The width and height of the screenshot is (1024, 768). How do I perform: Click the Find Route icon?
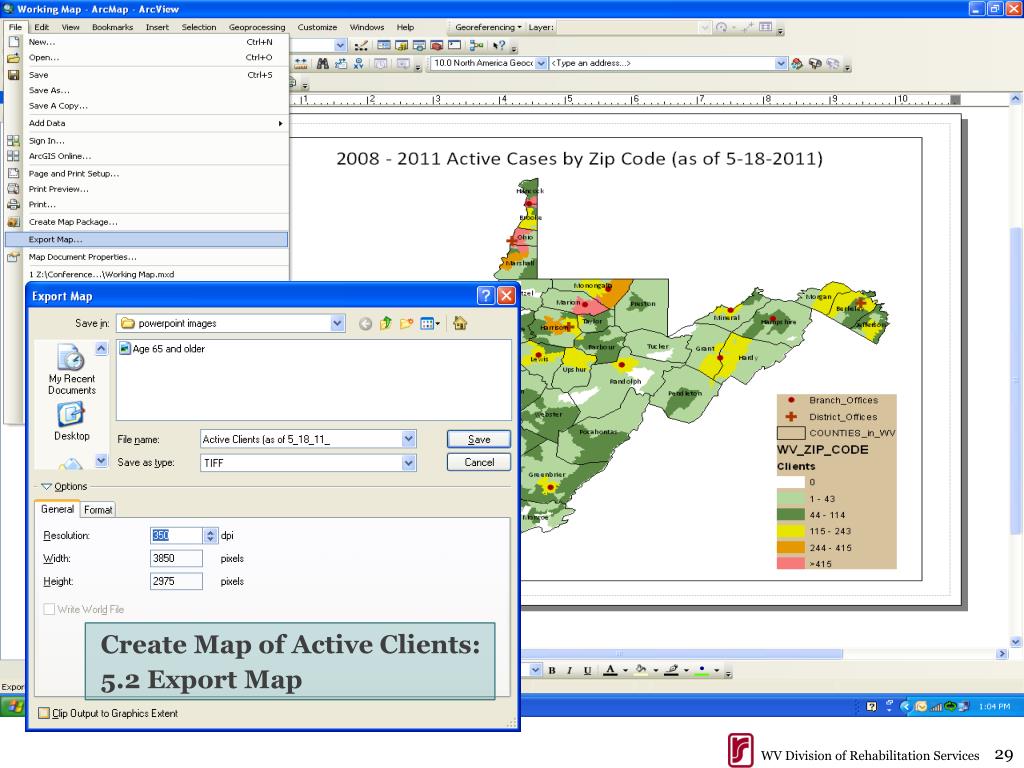(340, 63)
